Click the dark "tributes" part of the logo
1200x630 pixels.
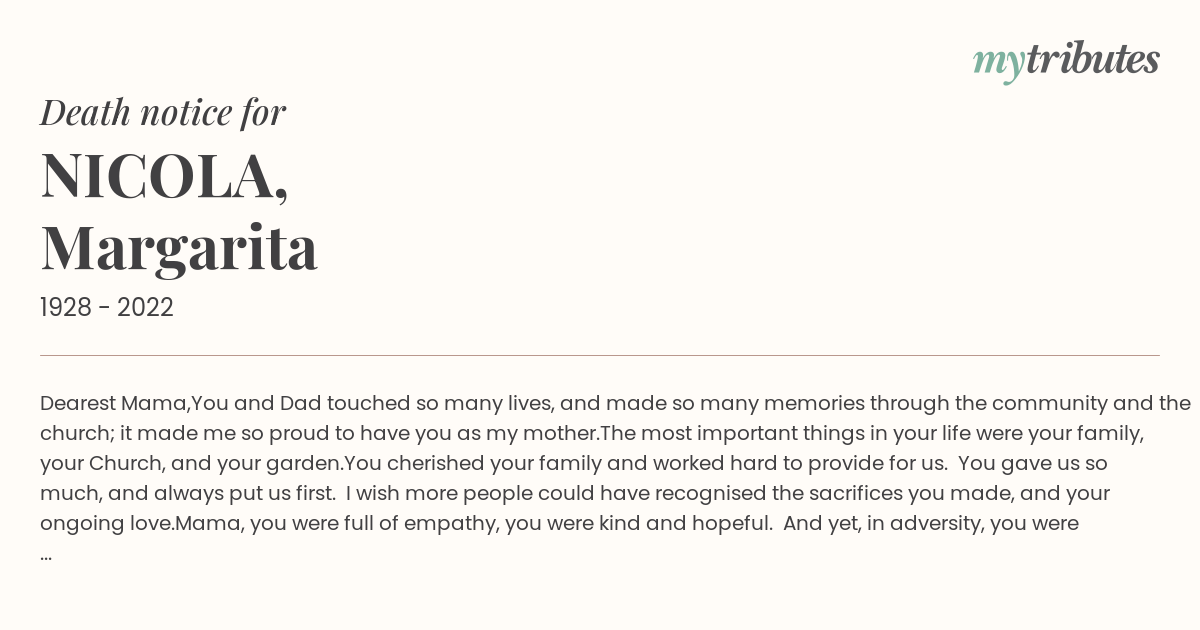1092,59
